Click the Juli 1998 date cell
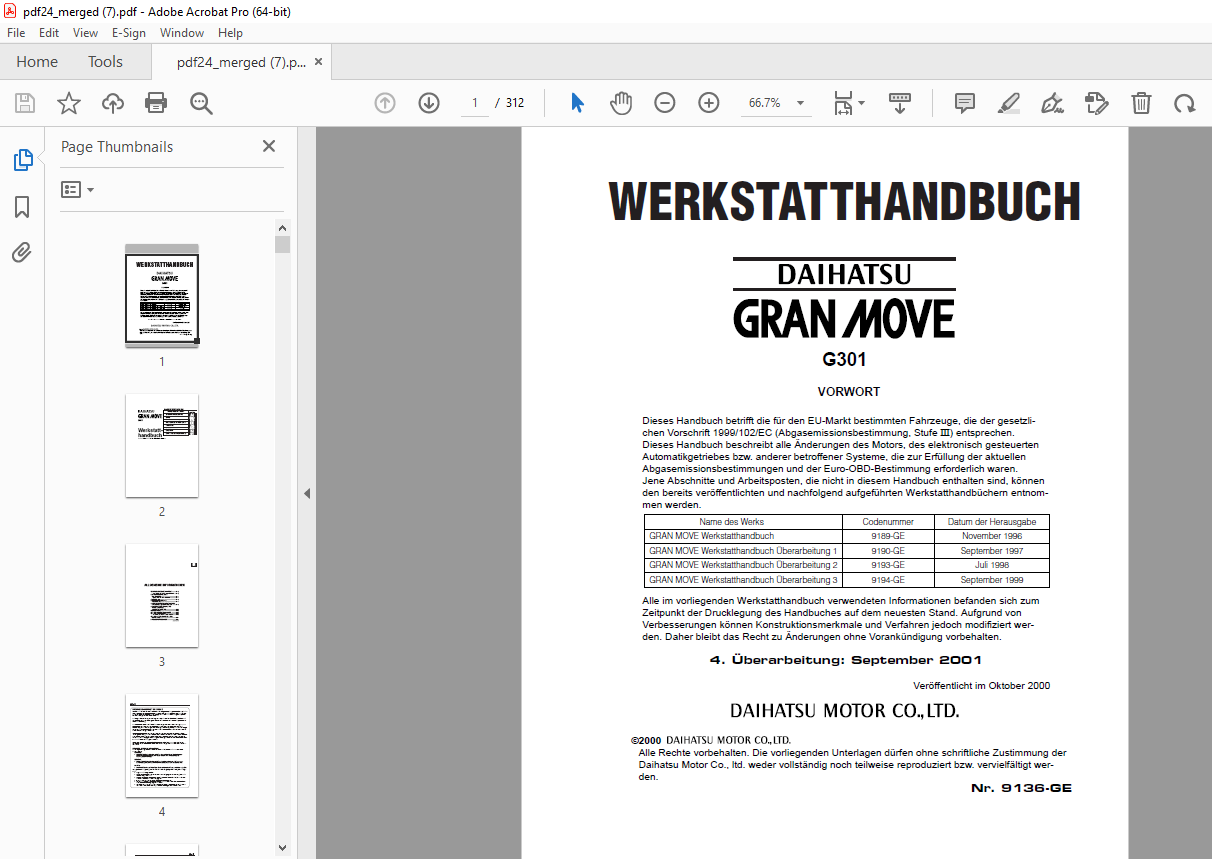The width and height of the screenshot is (1212, 859). [x=992, y=565]
